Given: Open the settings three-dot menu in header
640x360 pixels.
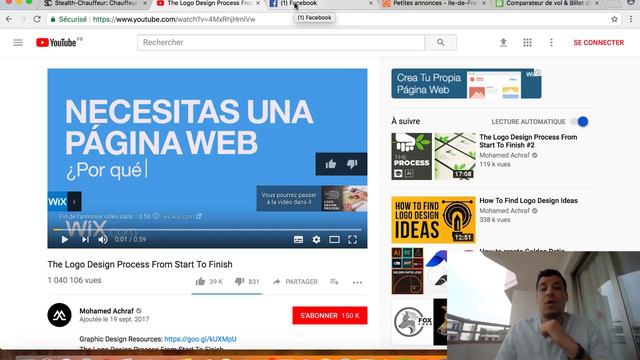Looking at the screenshot, I should [551, 42].
